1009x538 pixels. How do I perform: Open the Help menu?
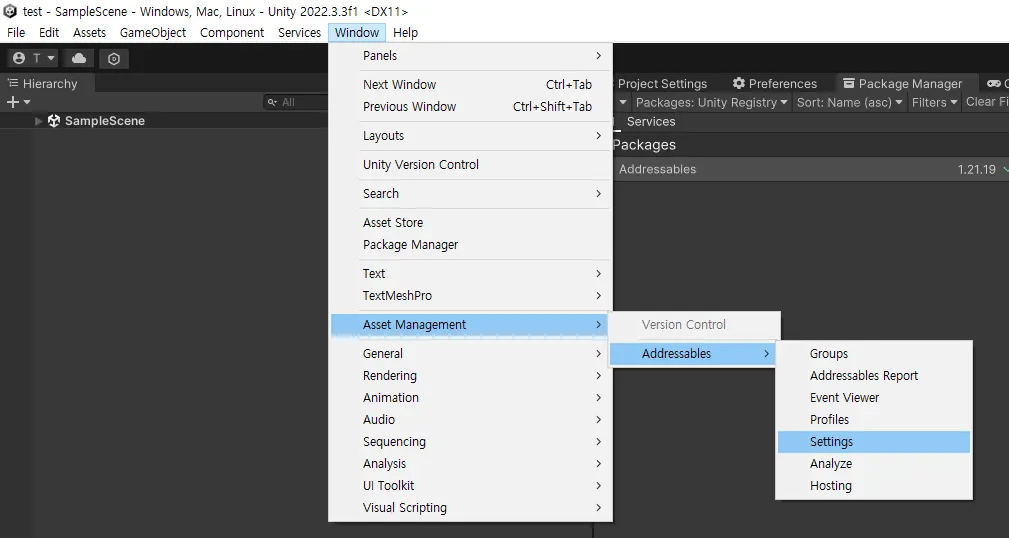[405, 32]
